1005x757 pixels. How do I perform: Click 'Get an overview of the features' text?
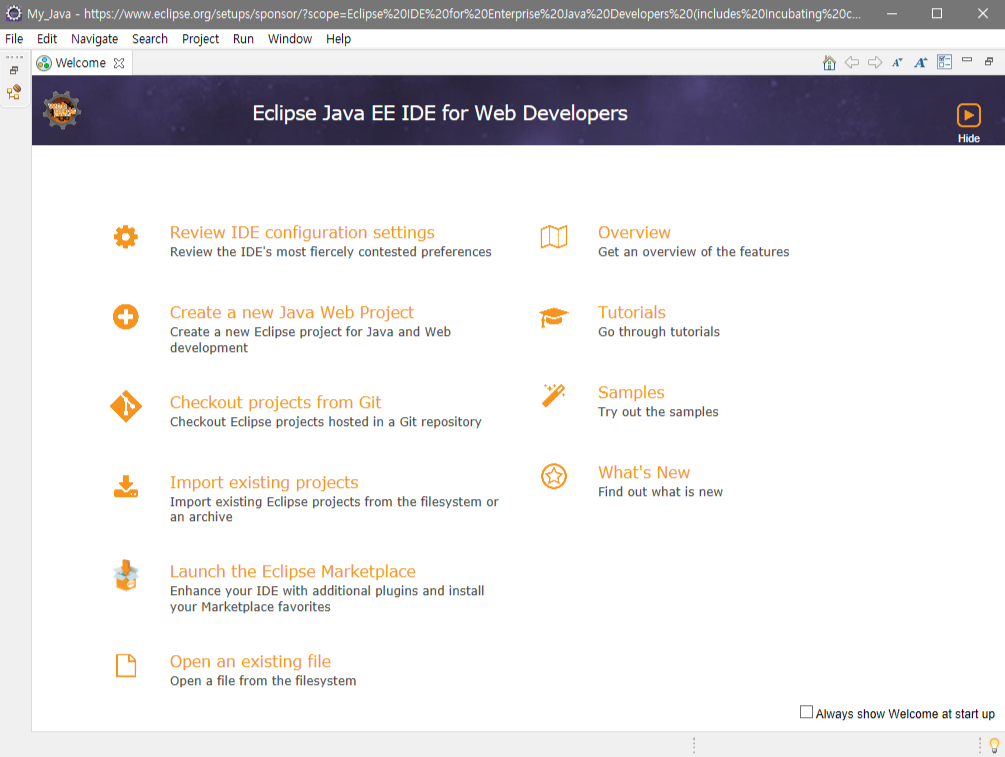[x=694, y=252]
